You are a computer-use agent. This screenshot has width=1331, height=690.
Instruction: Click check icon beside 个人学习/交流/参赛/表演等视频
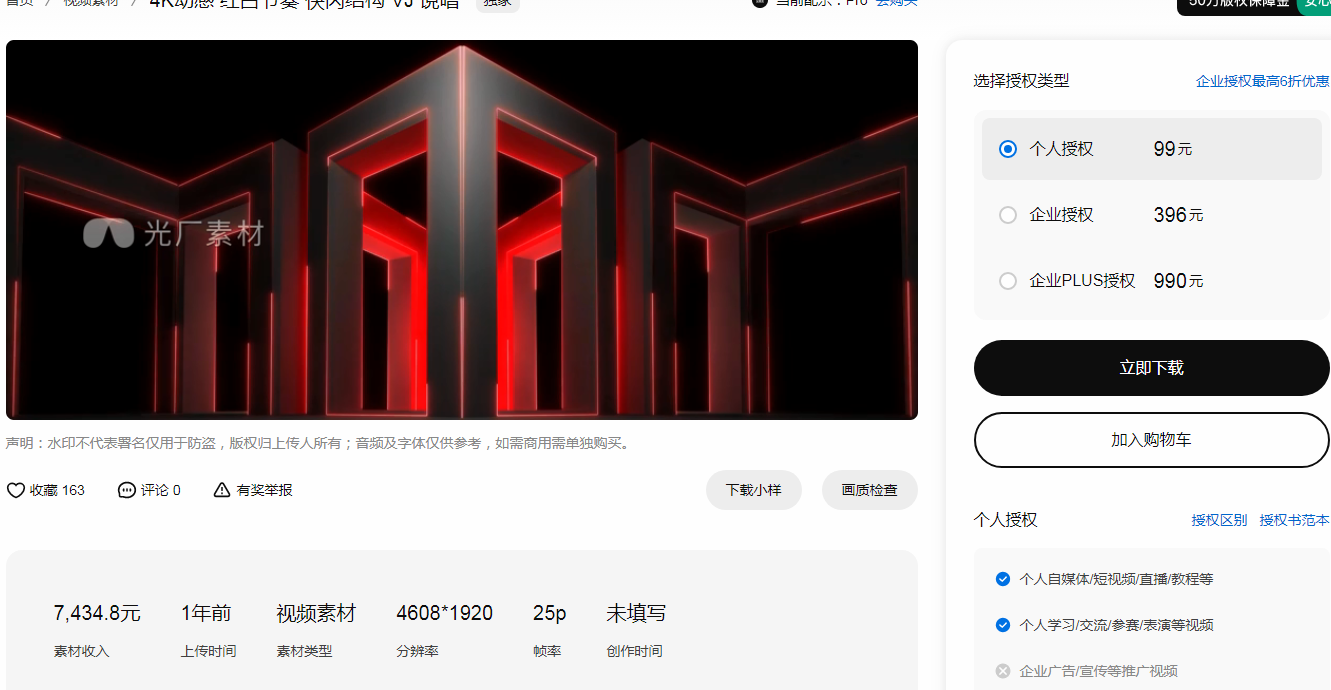[1003, 625]
